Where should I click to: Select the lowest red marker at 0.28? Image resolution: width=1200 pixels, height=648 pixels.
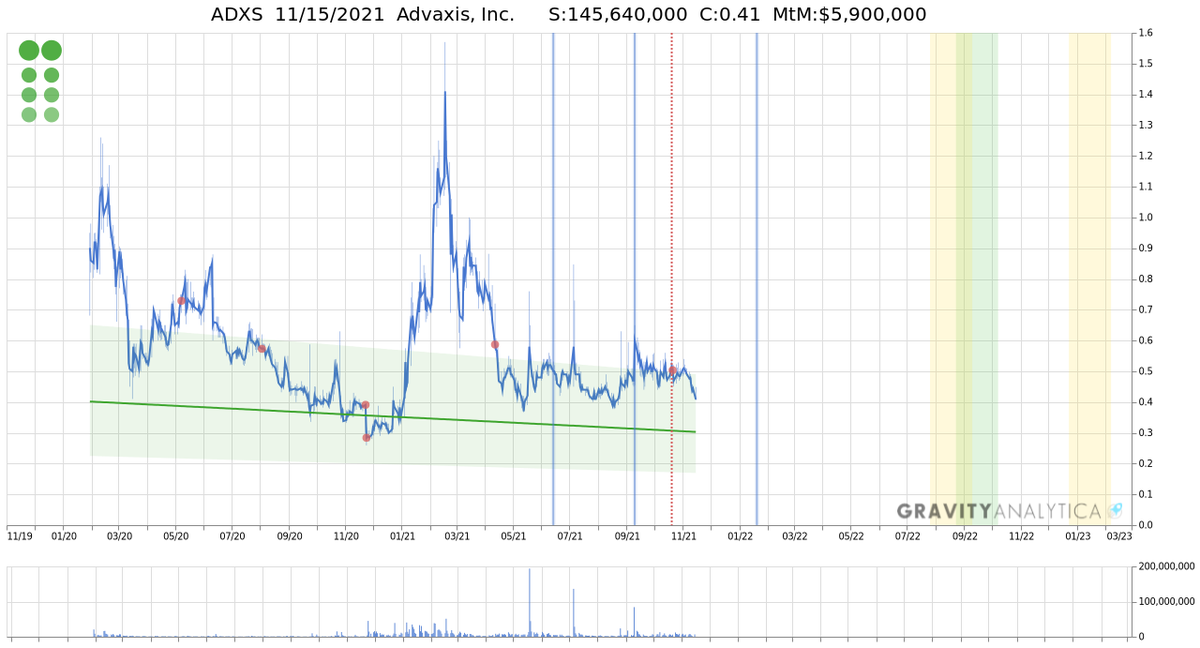pos(366,438)
